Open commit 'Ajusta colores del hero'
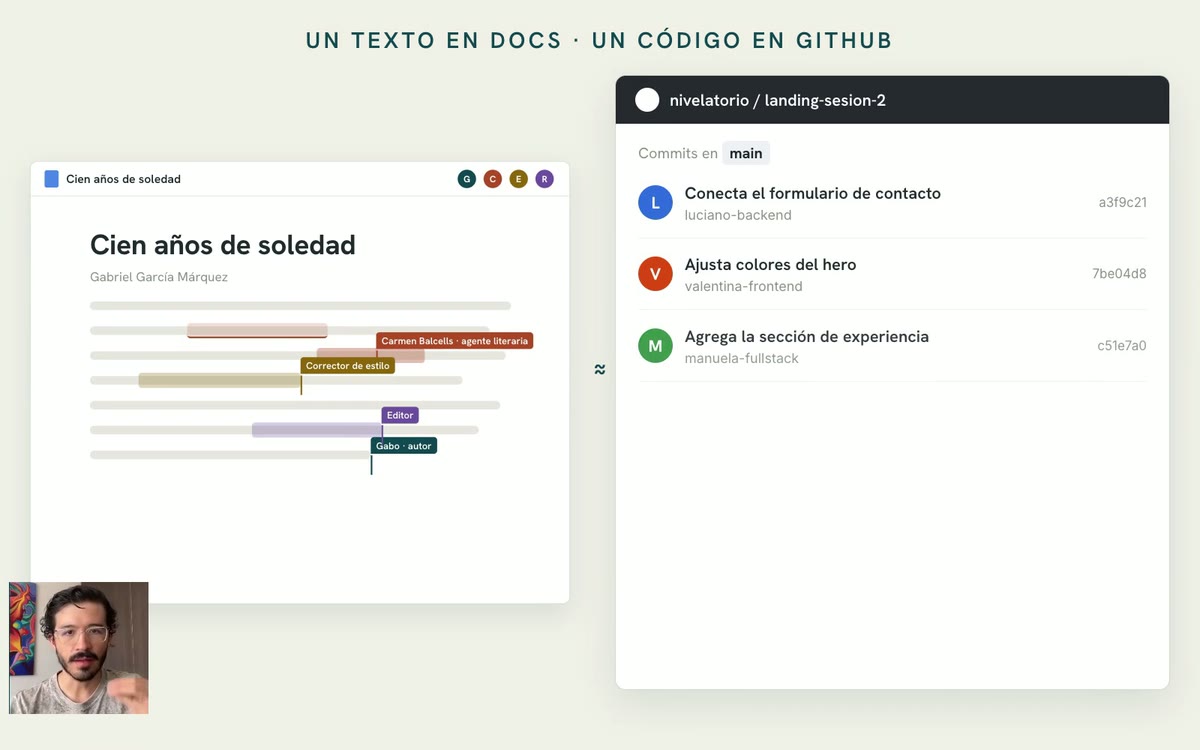This screenshot has width=1200, height=750. 770,265
